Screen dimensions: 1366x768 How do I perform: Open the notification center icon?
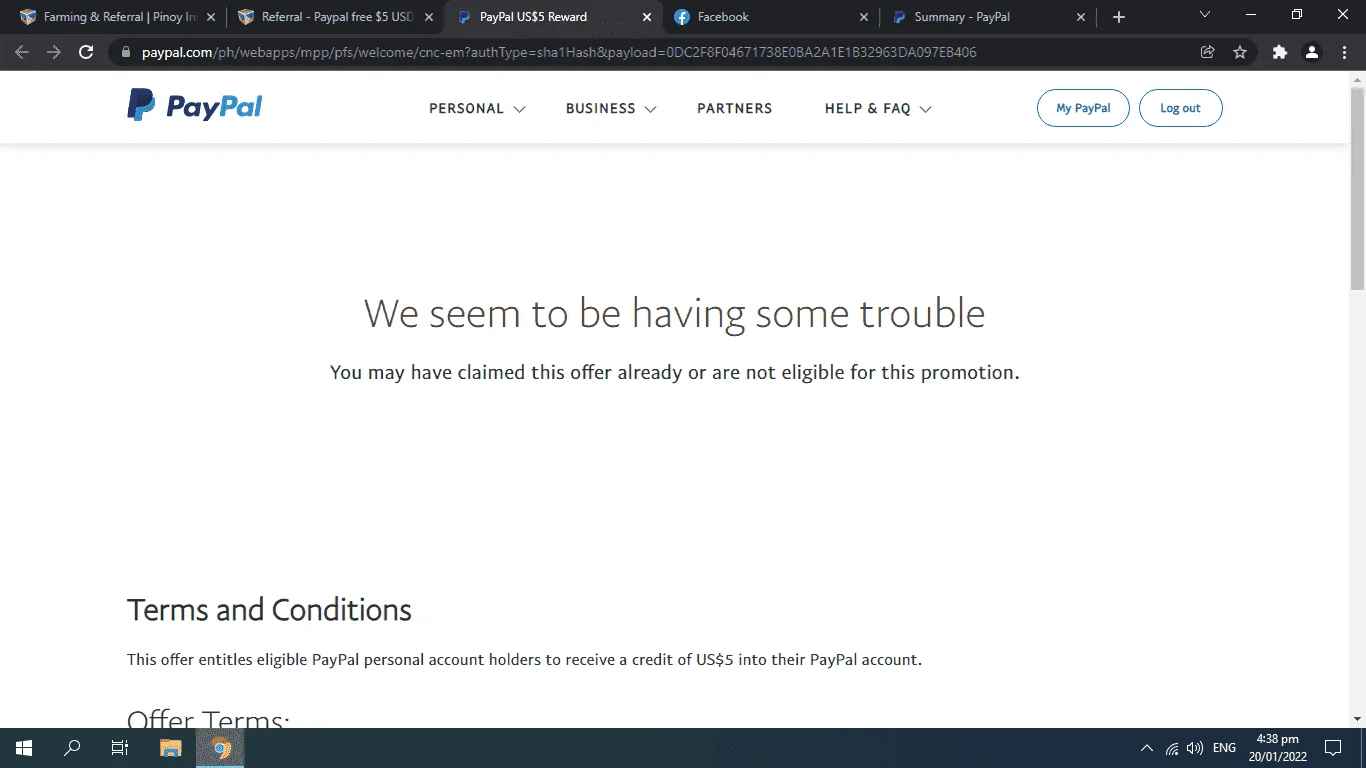[x=1333, y=748]
